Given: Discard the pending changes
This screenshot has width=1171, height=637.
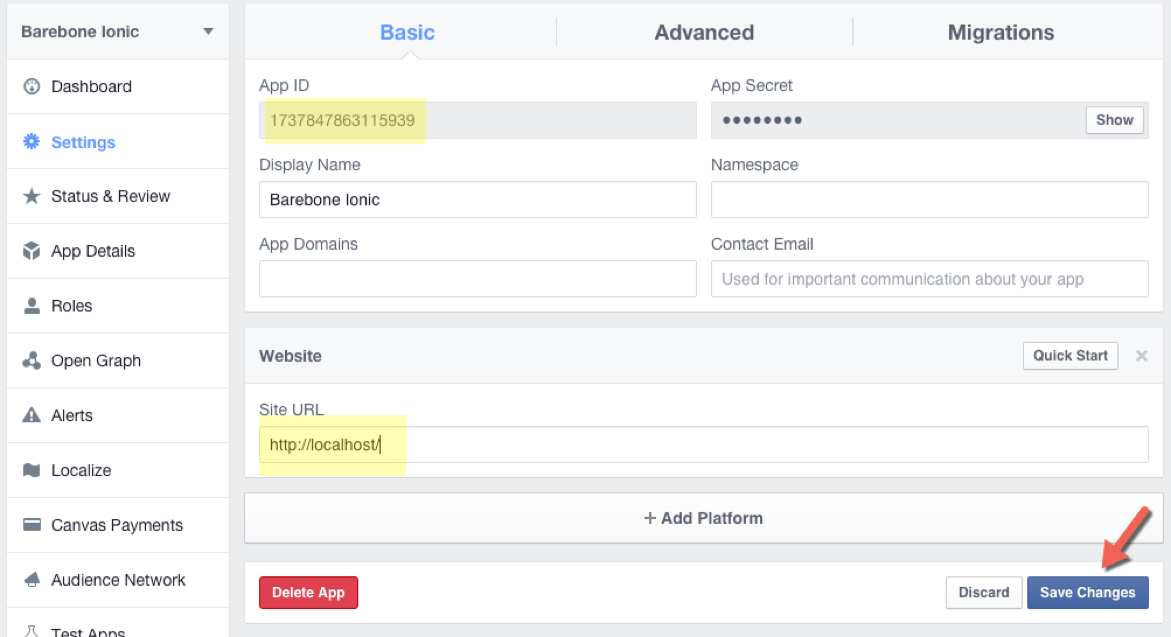Looking at the screenshot, I should pos(984,592).
